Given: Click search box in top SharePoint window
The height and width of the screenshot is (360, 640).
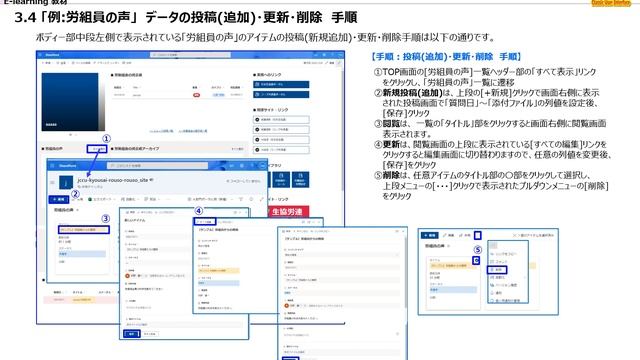Looking at the screenshot, I should tap(191, 55).
